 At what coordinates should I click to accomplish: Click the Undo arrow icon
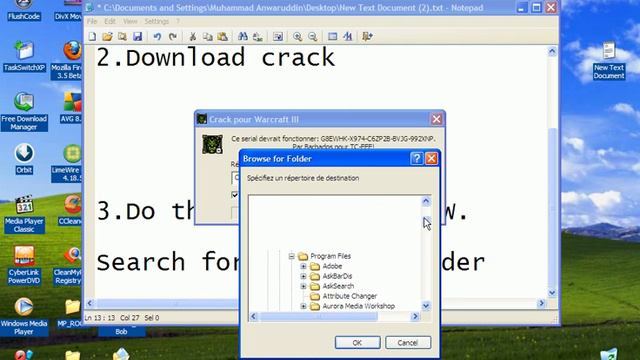[157, 37]
